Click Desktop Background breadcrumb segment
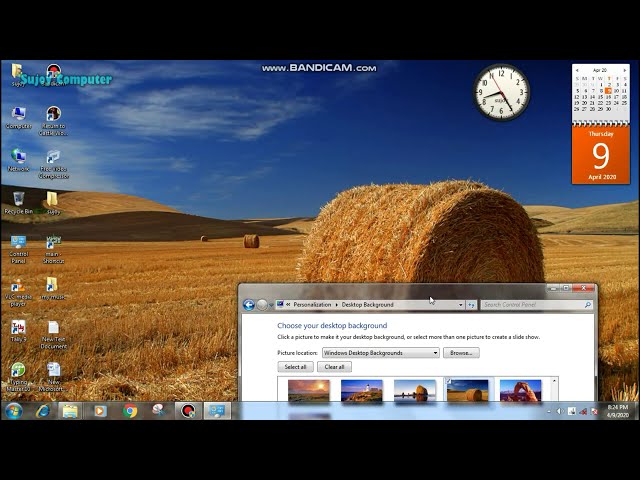The height and width of the screenshot is (480, 640). (x=367, y=304)
